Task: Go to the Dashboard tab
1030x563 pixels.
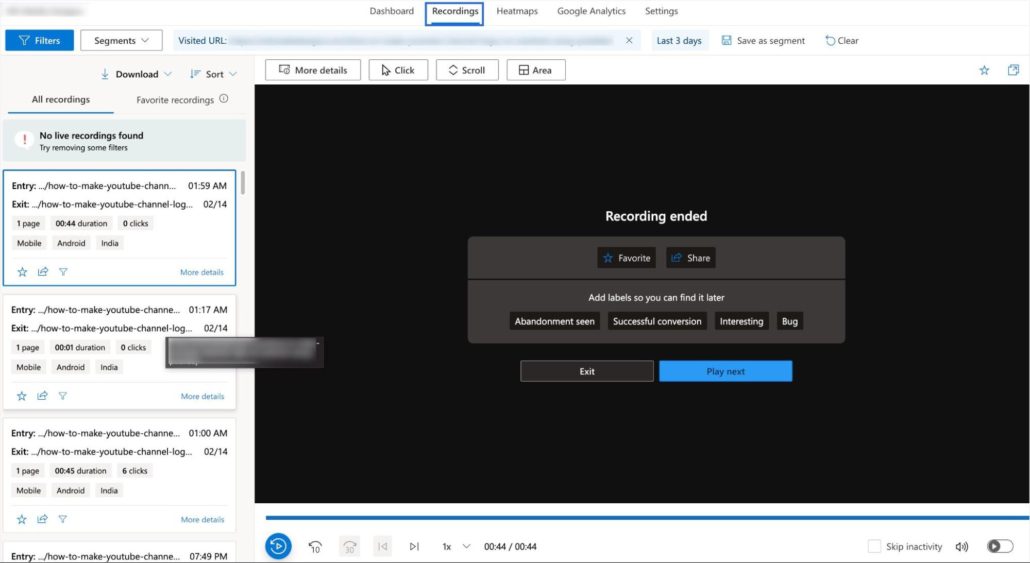Action: click(x=392, y=11)
